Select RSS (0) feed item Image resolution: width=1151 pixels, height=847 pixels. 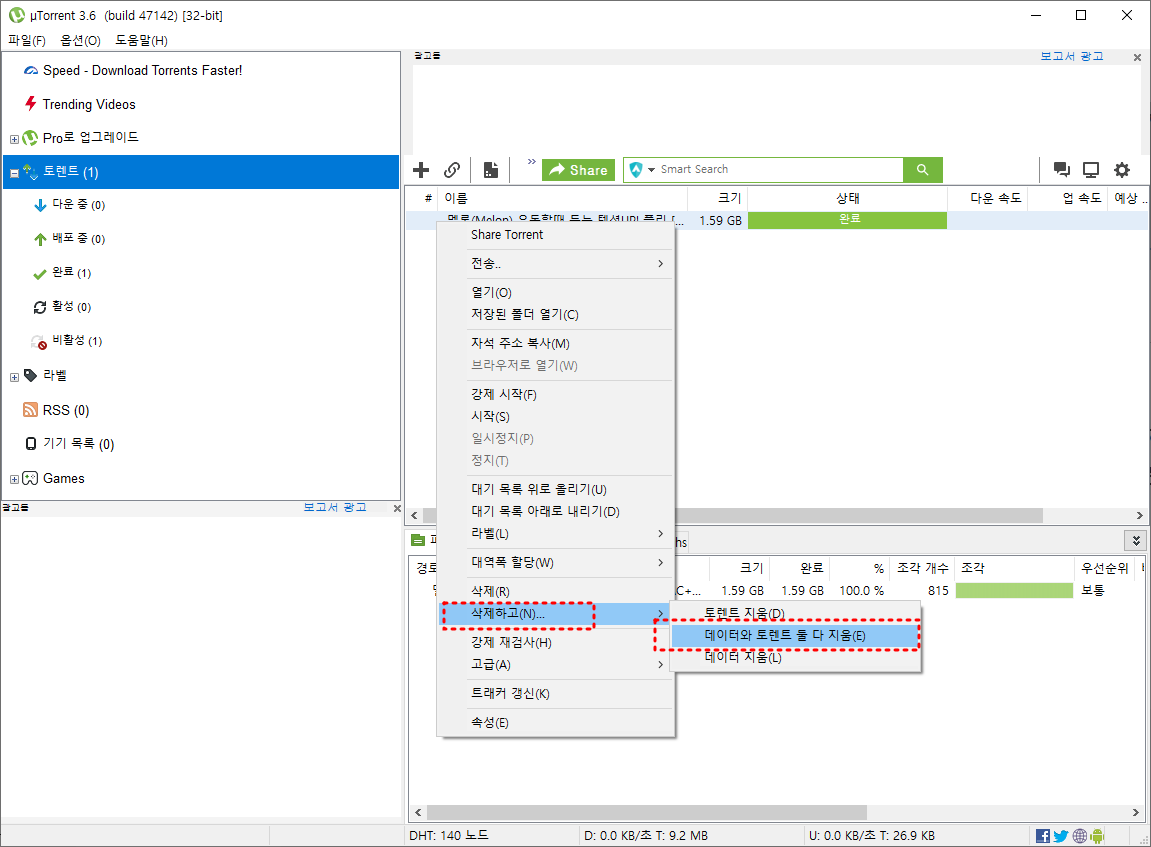tap(66, 410)
